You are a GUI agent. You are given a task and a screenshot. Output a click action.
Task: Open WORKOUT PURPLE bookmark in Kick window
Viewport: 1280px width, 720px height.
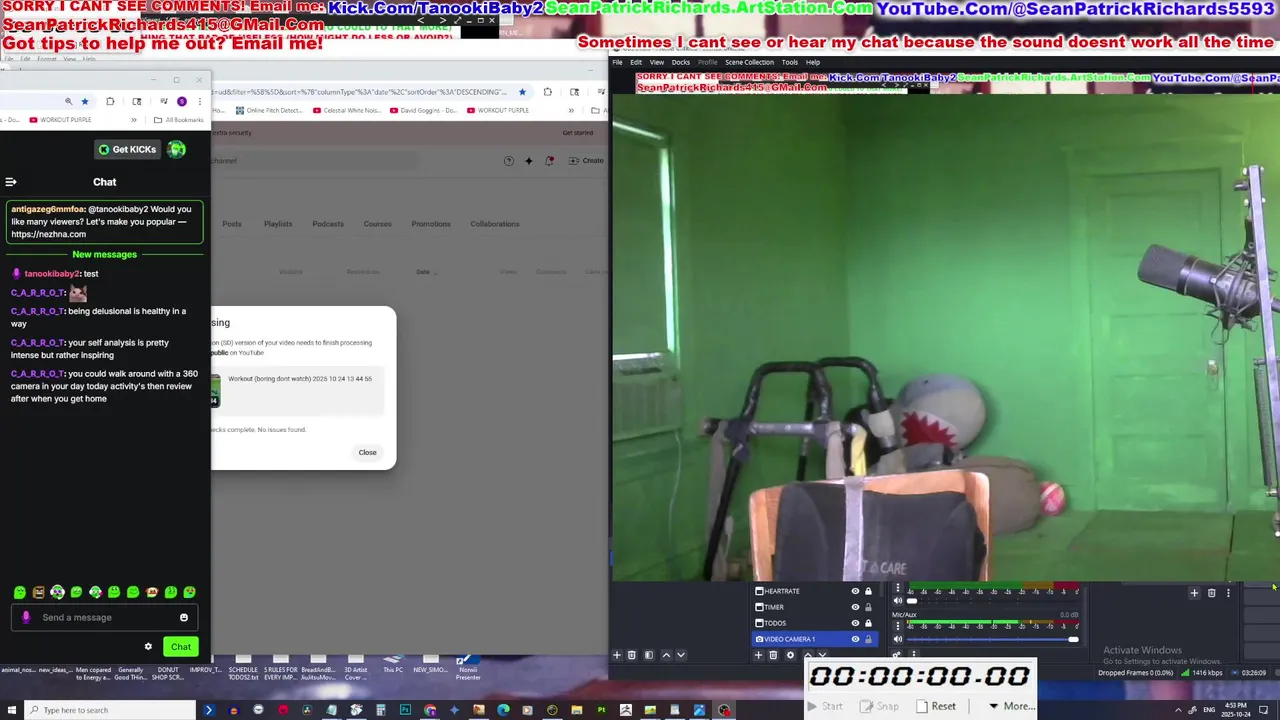tap(60, 120)
